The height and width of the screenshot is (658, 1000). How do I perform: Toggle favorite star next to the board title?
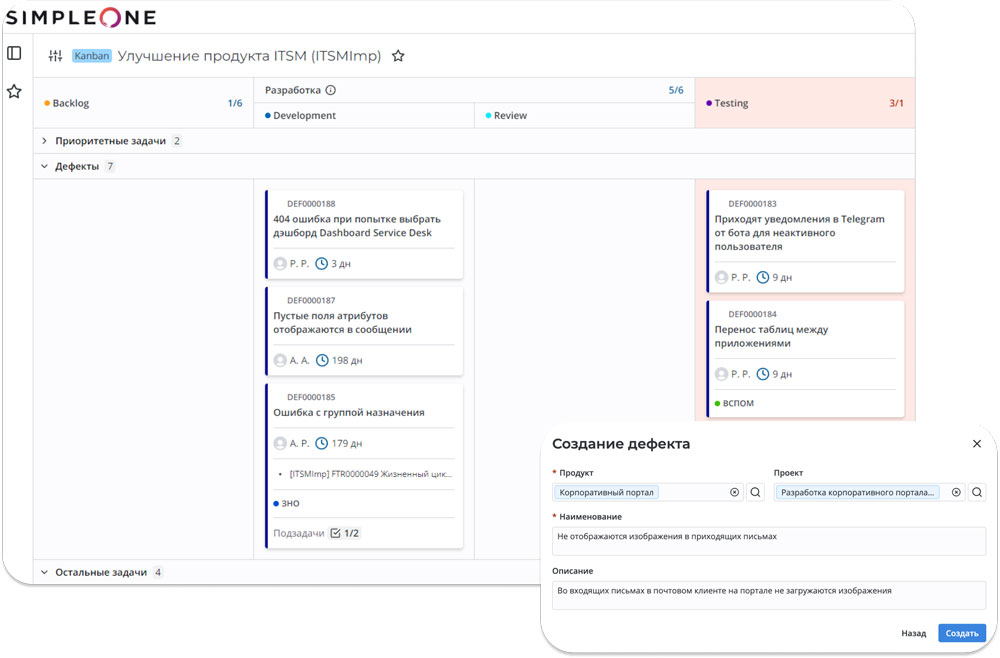click(398, 56)
